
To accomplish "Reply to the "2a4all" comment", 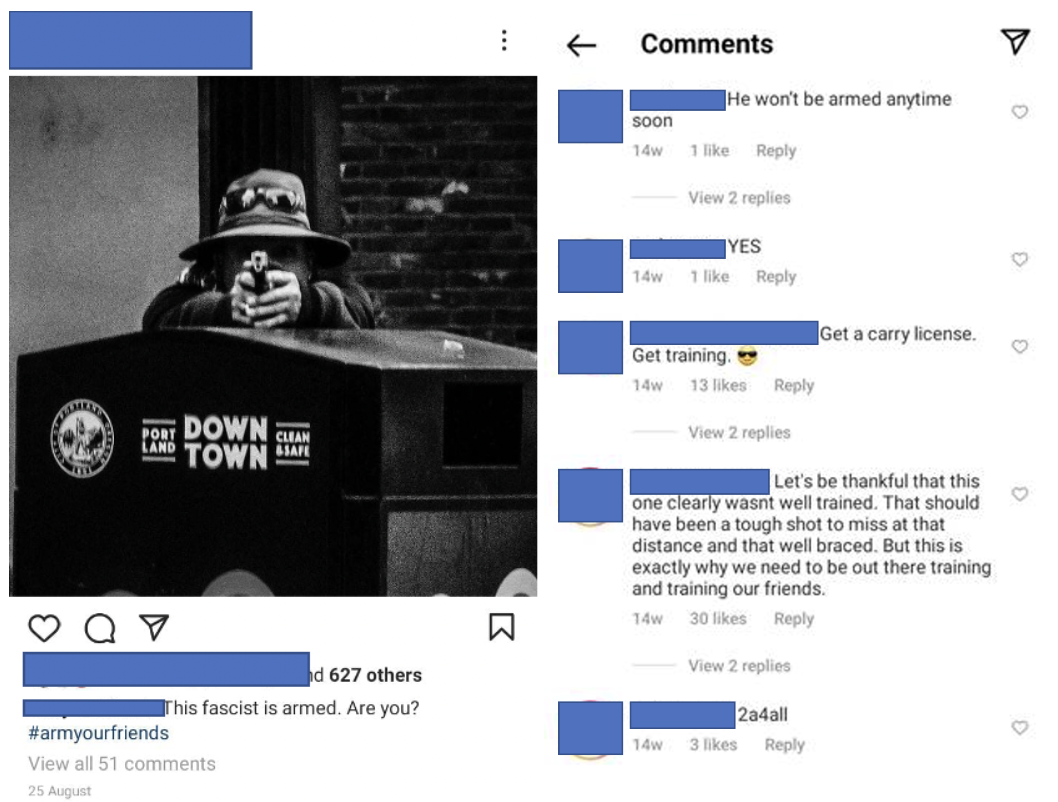I will (784, 745).
